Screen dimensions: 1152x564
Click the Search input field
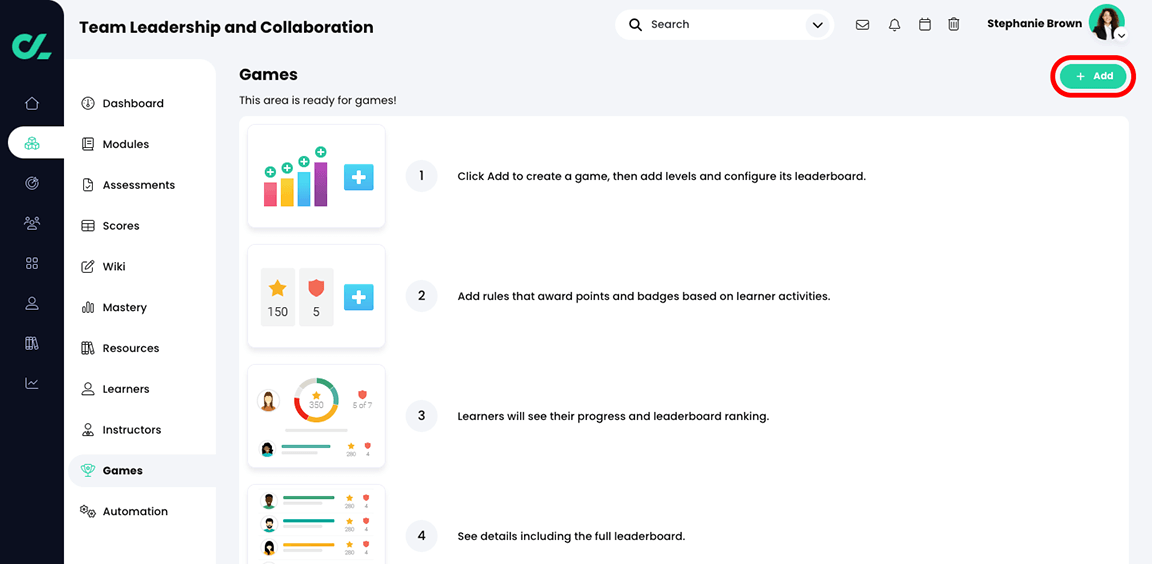coord(720,25)
